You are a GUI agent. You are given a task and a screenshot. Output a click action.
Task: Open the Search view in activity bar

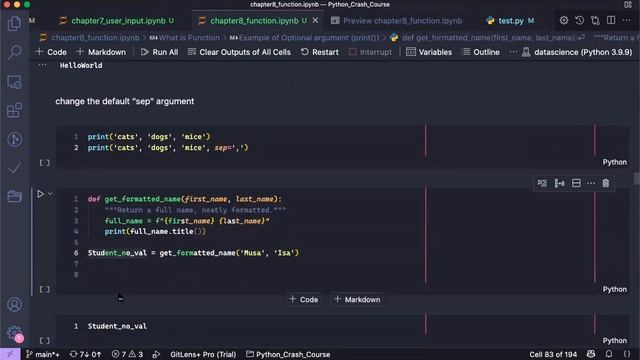pyautogui.click(x=14, y=52)
